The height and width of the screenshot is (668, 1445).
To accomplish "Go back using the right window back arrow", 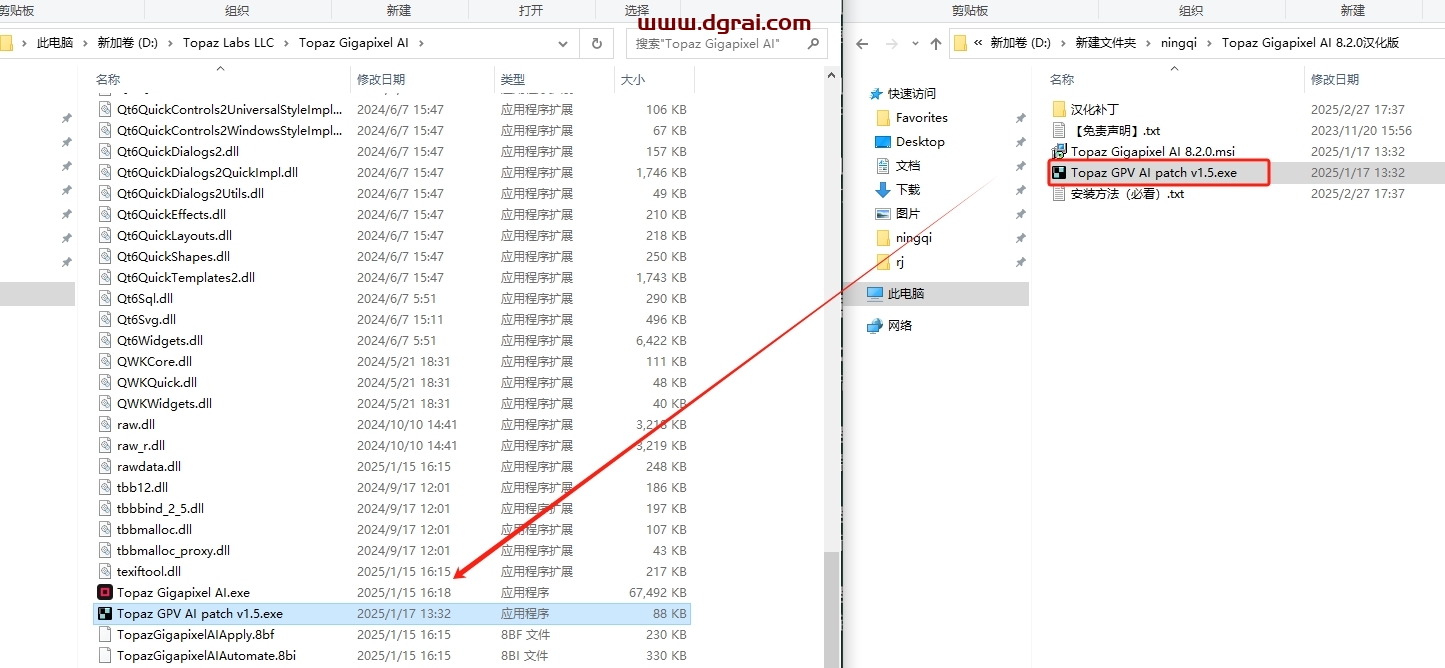I will 863,44.
